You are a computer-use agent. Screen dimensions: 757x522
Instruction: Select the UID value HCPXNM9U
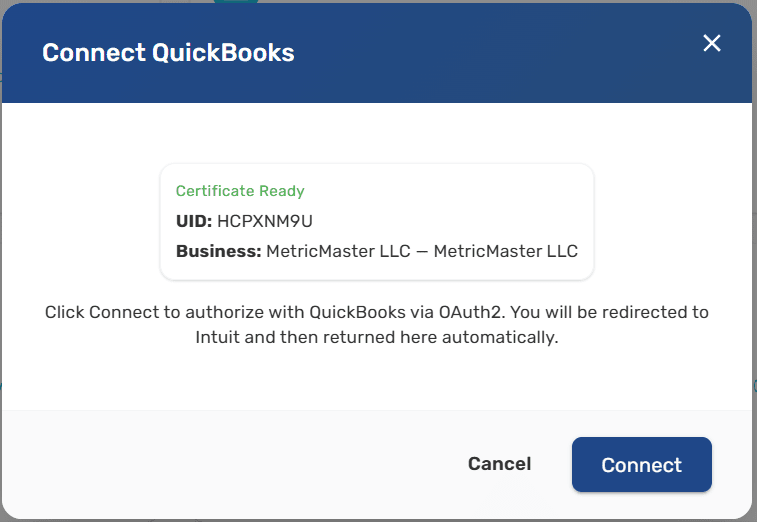click(x=265, y=221)
